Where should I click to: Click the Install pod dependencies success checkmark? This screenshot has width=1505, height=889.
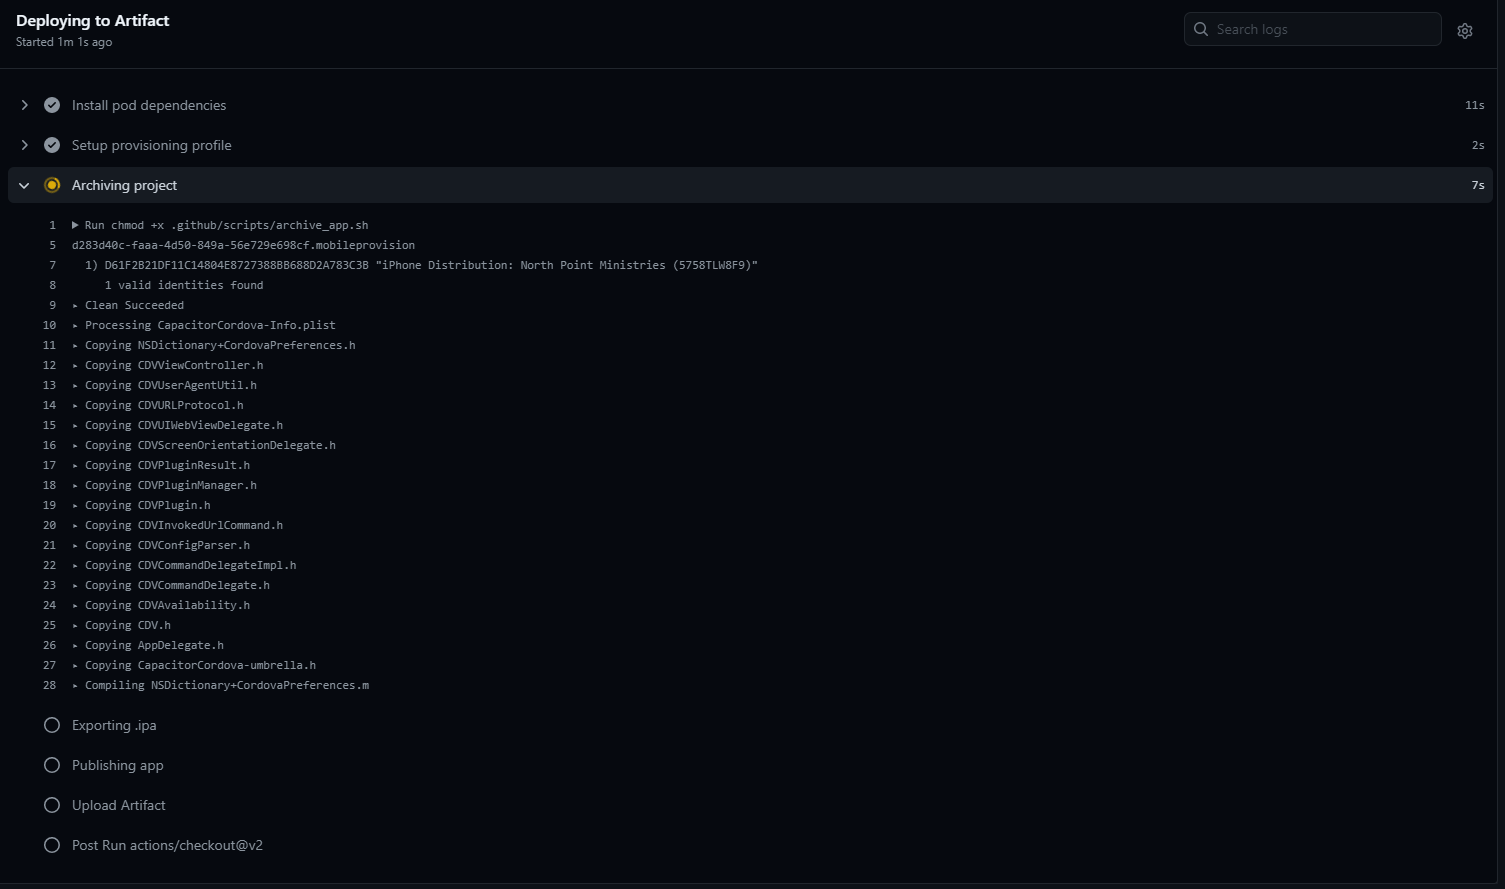pos(52,105)
